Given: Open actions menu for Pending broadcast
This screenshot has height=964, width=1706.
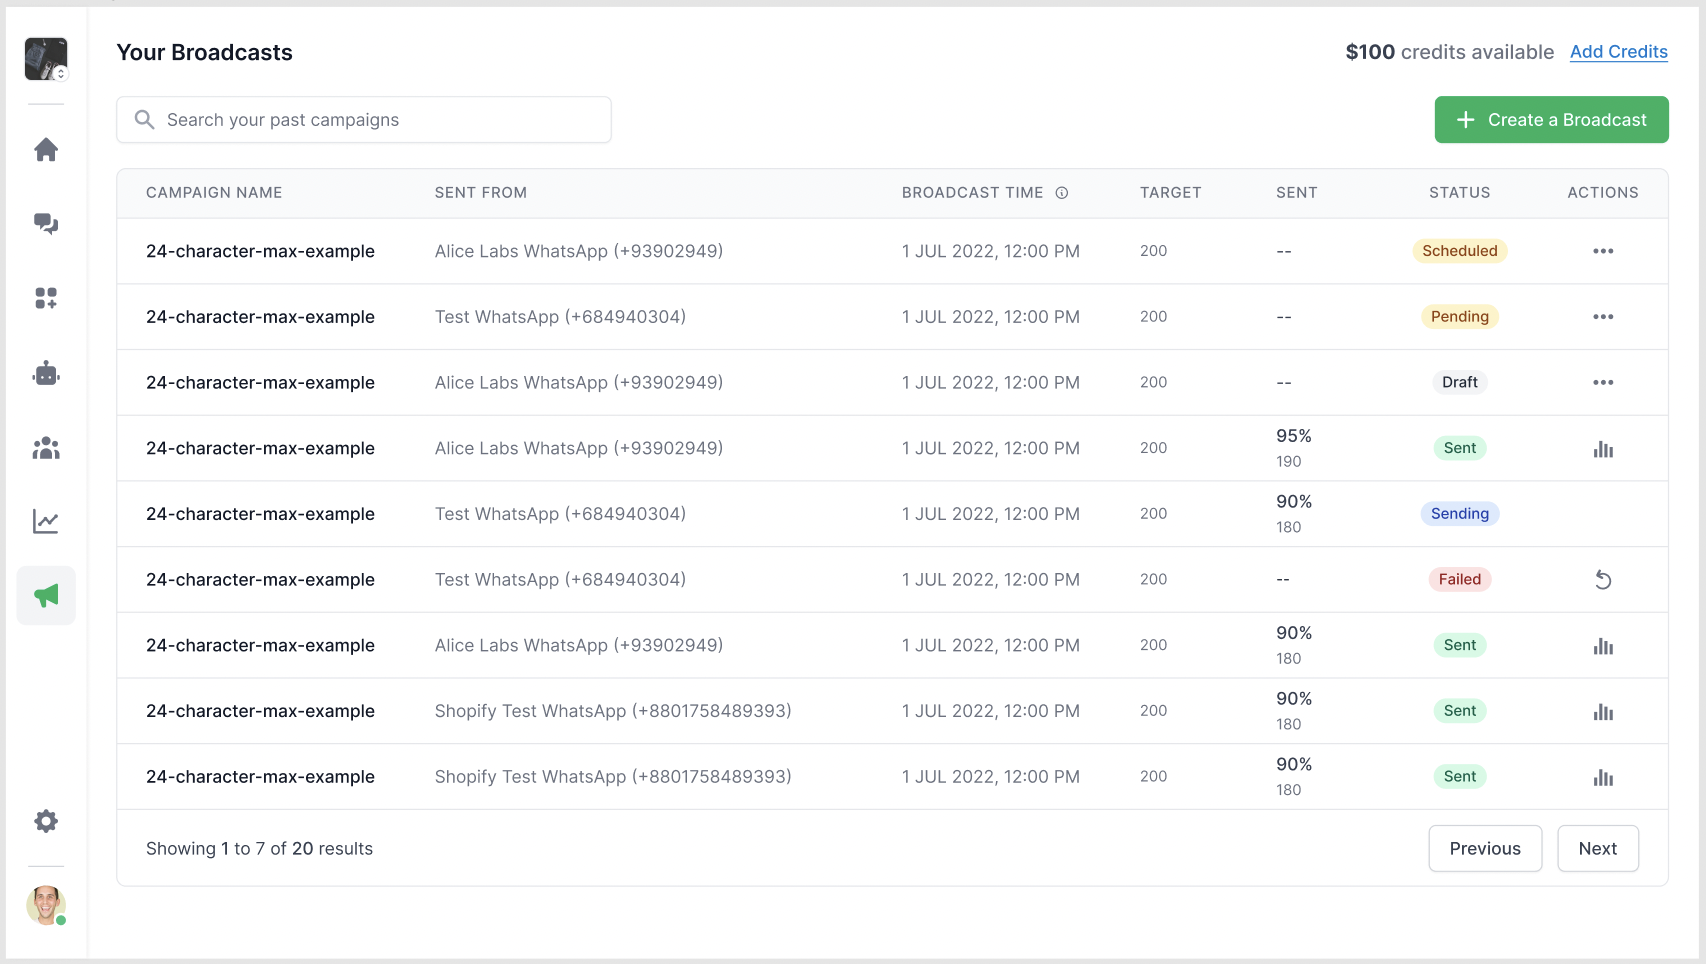Looking at the screenshot, I should click(1603, 317).
